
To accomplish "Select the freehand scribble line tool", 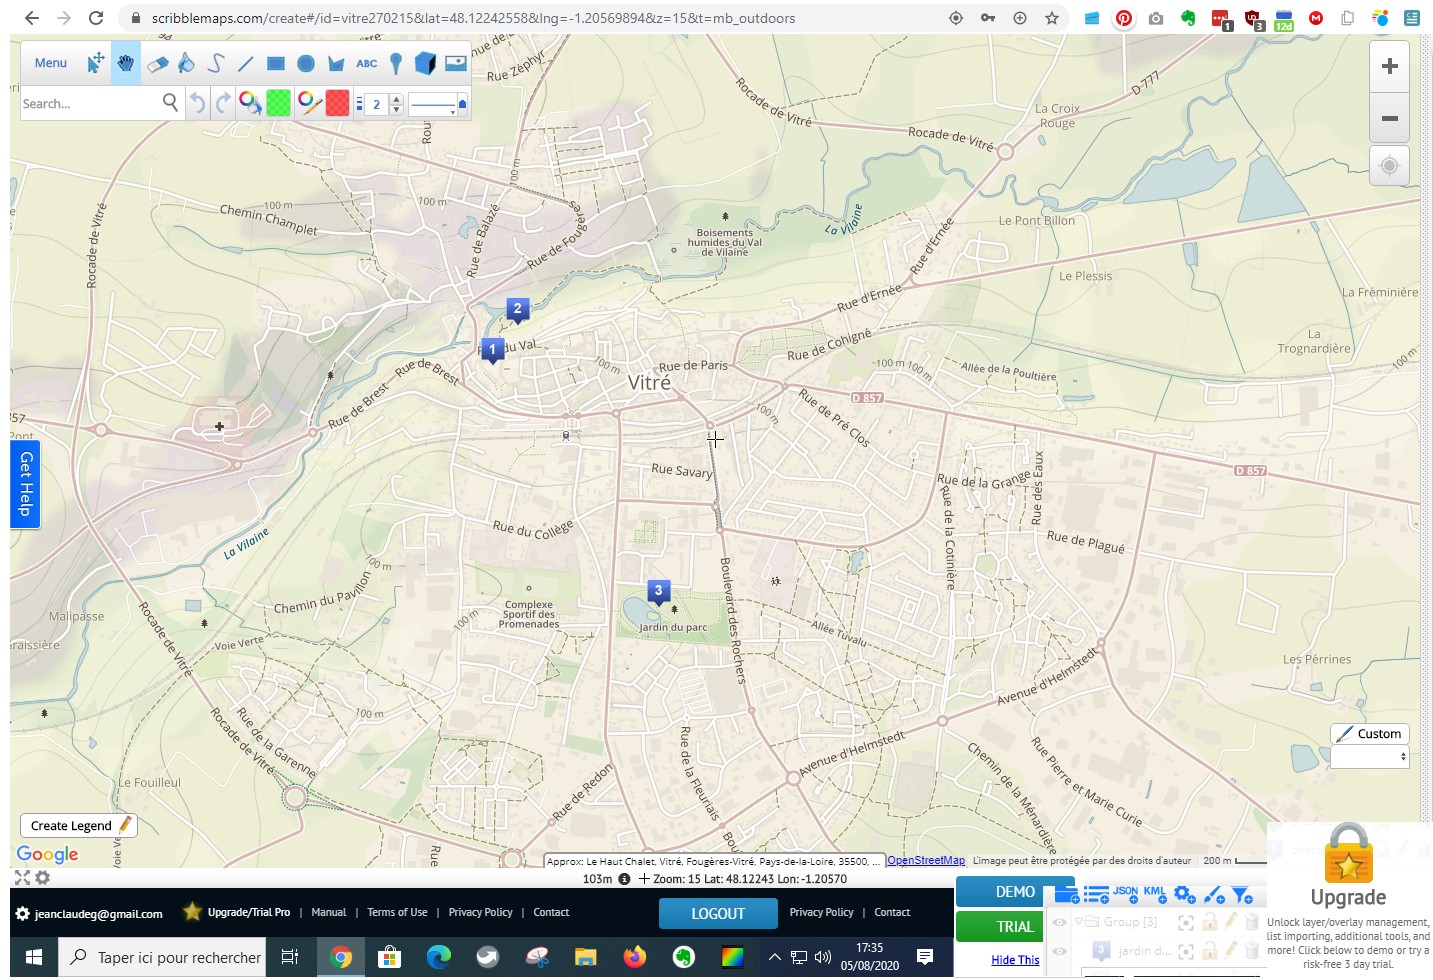I will click(x=216, y=64).
